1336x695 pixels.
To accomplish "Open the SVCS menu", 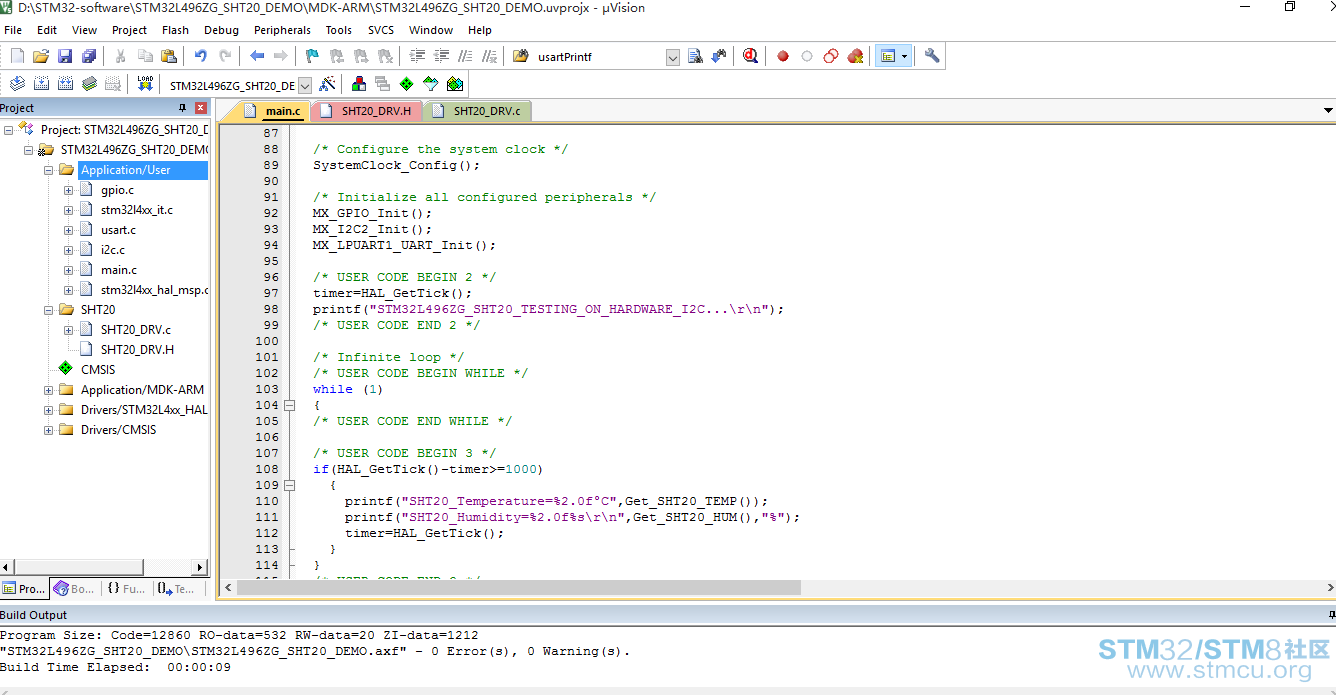I will [380, 30].
